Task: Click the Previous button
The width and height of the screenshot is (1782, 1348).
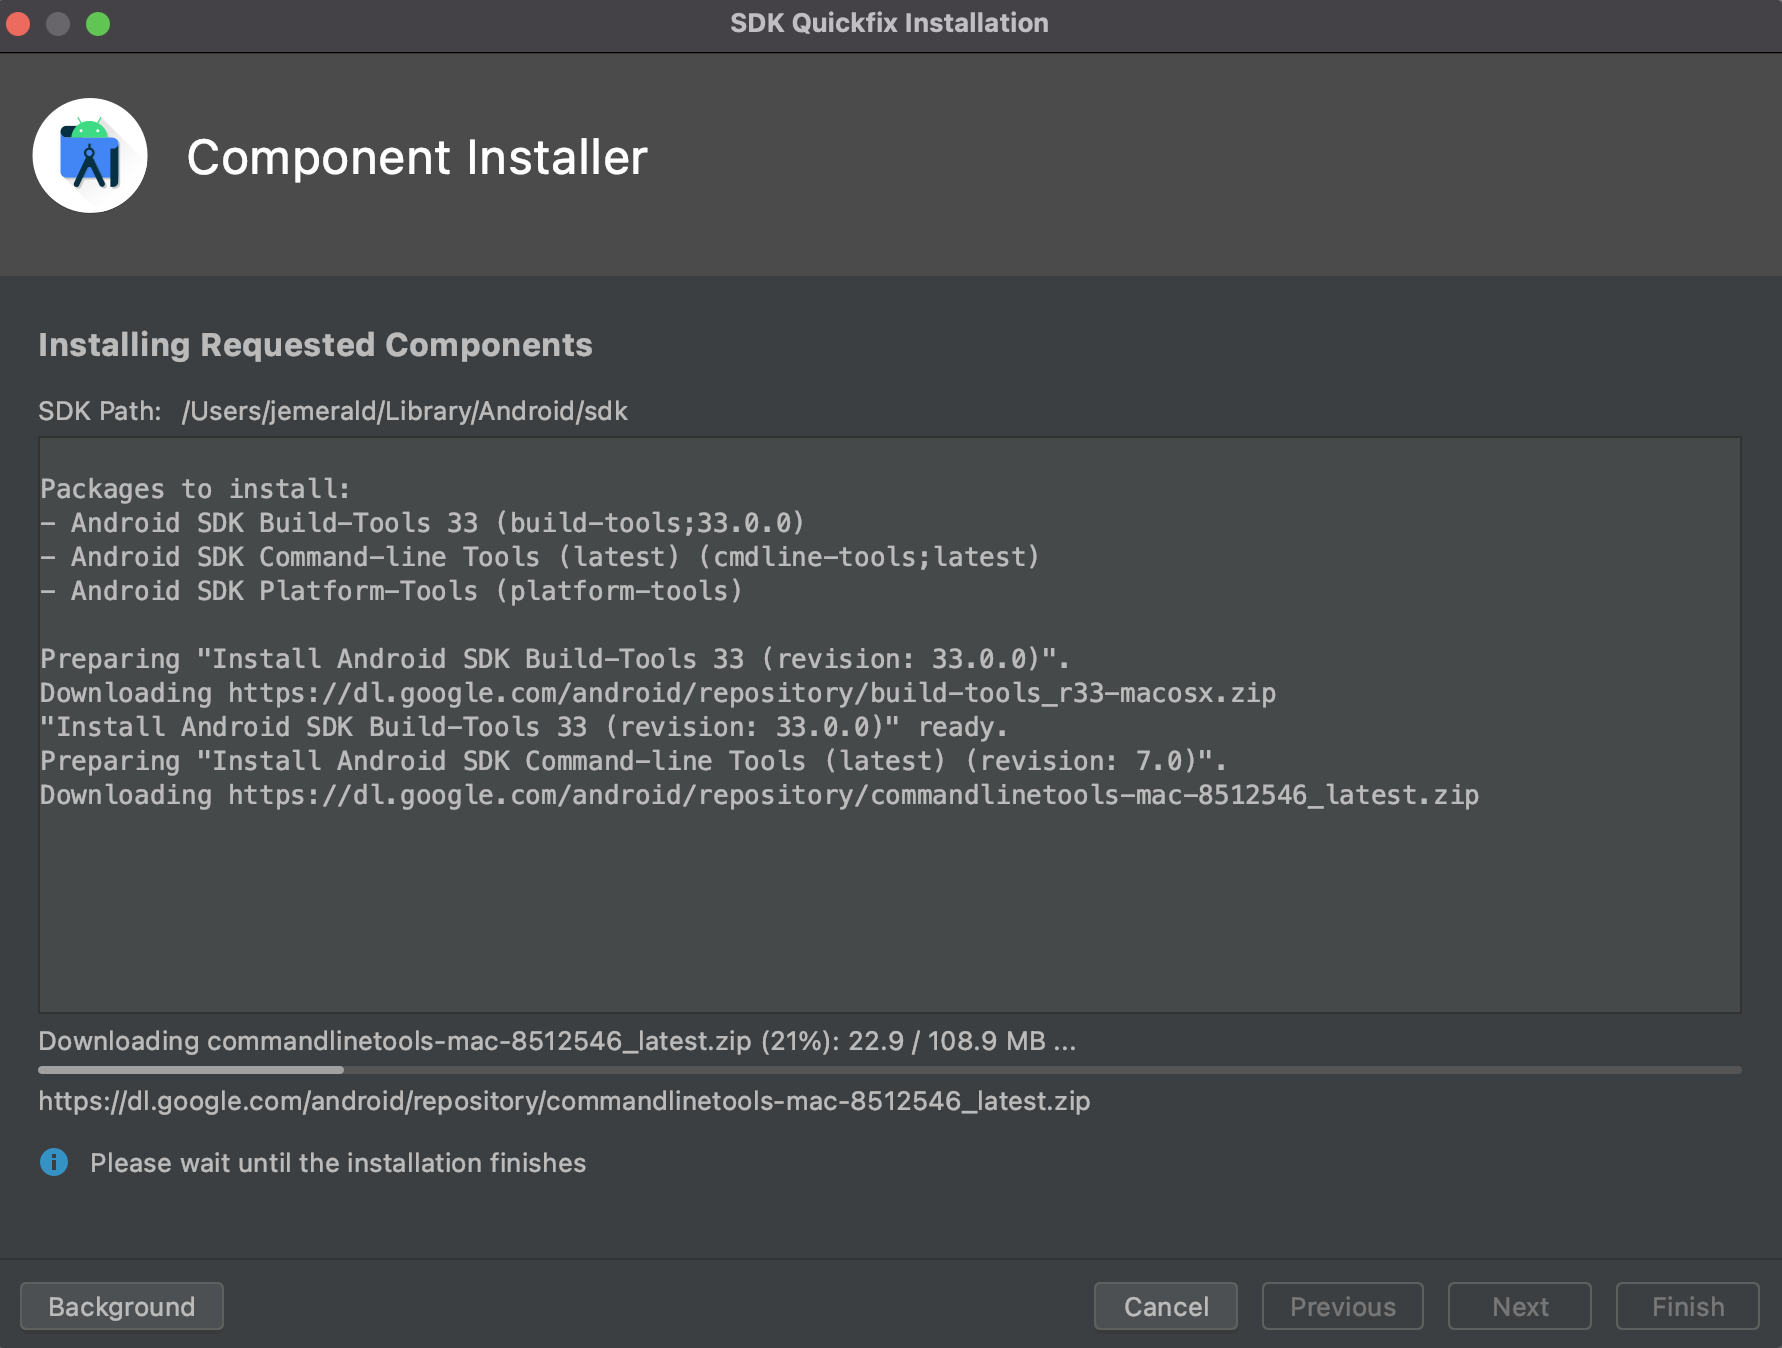Action: pyautogui.click(x=1342, y=1306)
